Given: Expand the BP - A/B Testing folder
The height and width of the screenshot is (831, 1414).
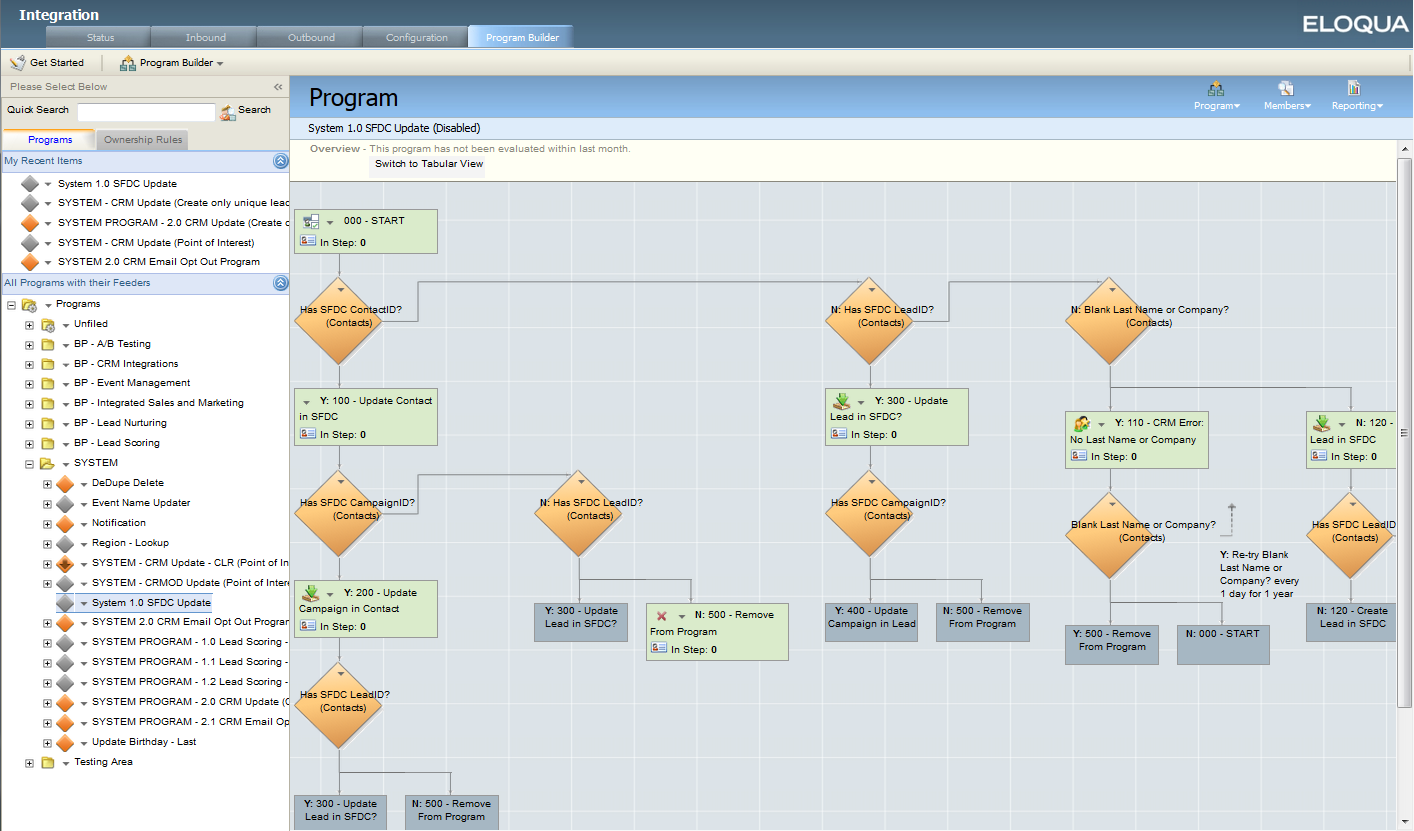Looking at the screenshot, I should pyautogui.click(x=29, y=345).
